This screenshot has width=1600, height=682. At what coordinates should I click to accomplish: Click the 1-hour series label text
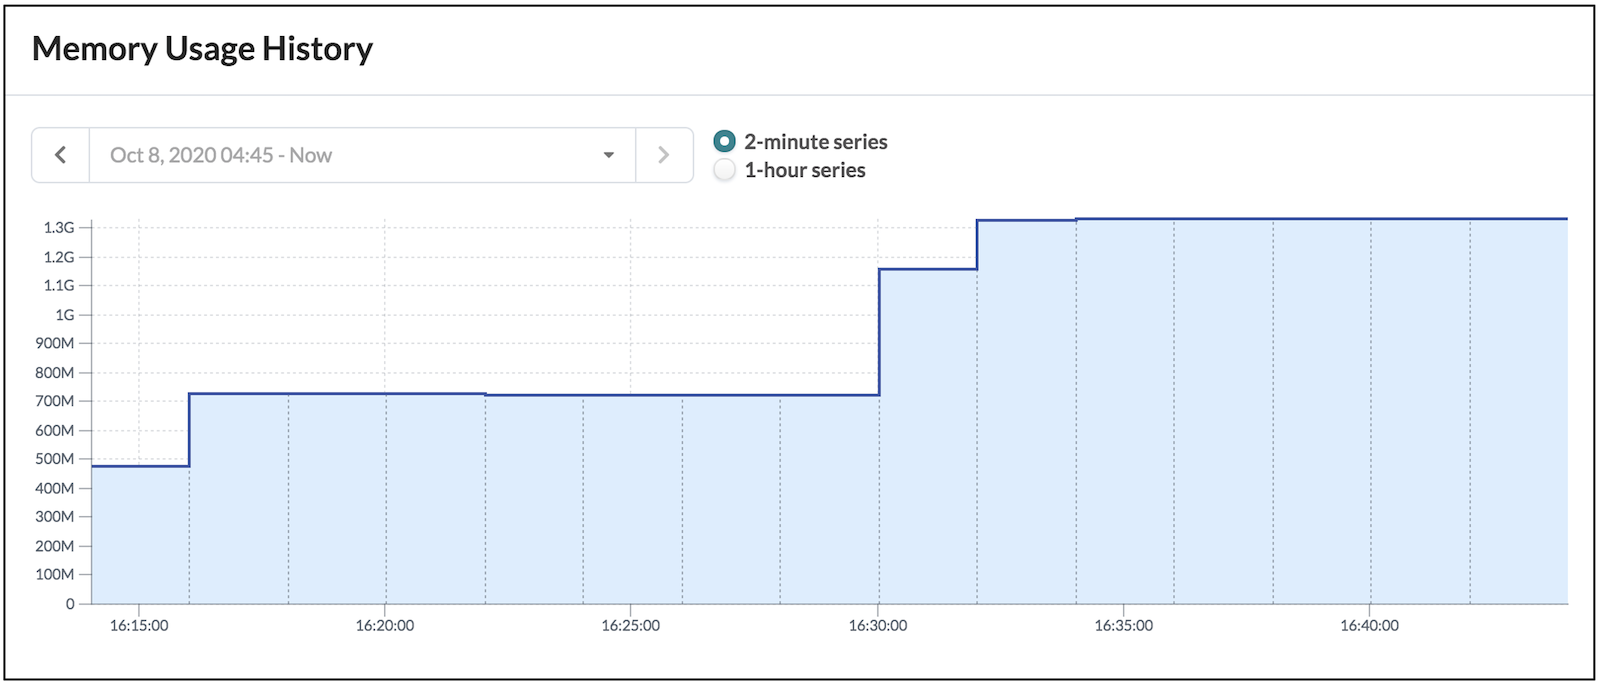point(805,170)
